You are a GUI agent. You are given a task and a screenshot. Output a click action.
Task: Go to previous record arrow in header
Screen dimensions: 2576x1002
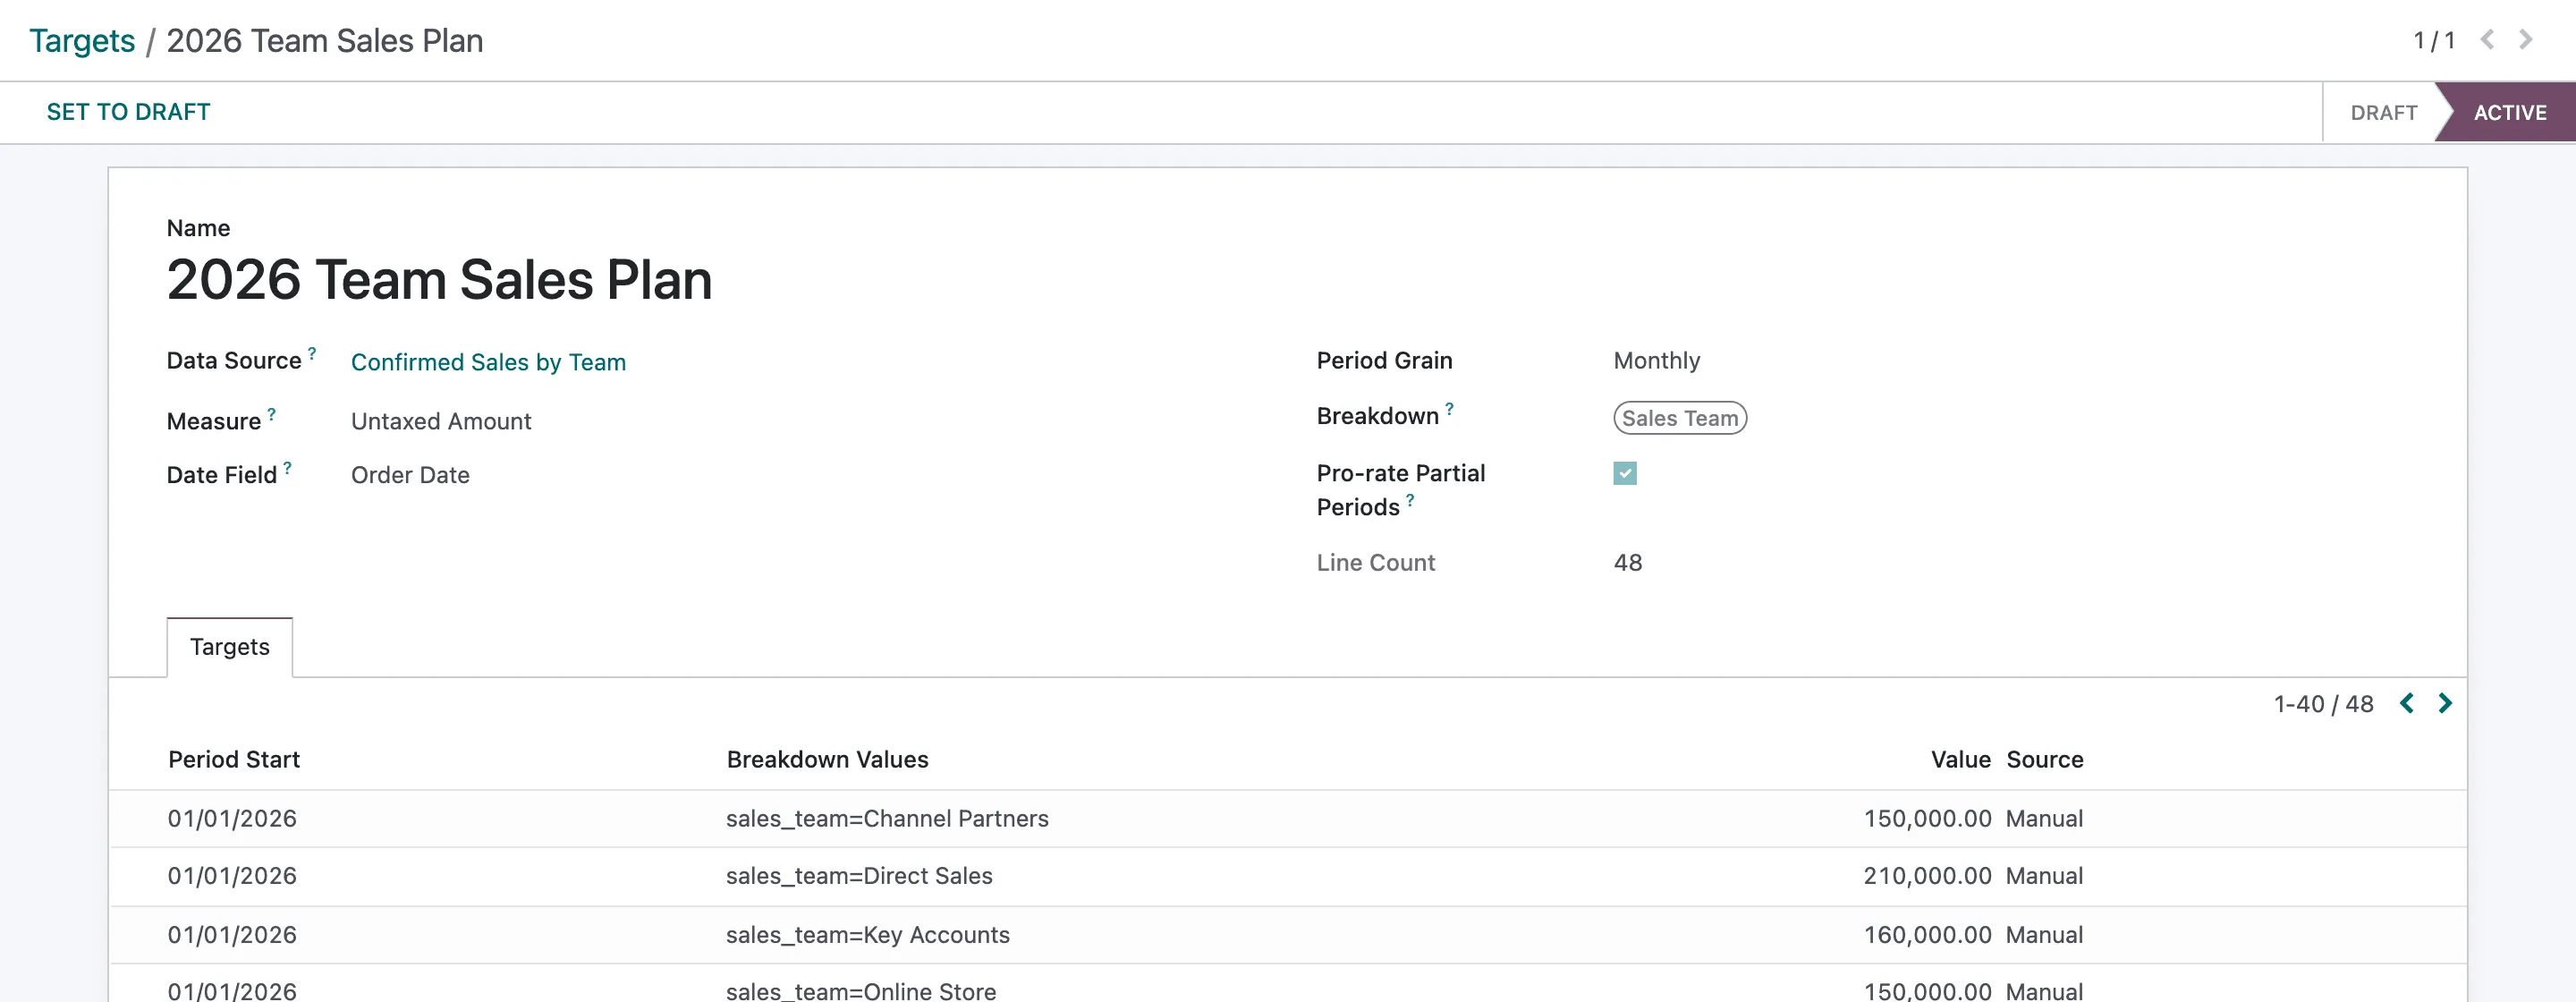2487,40
